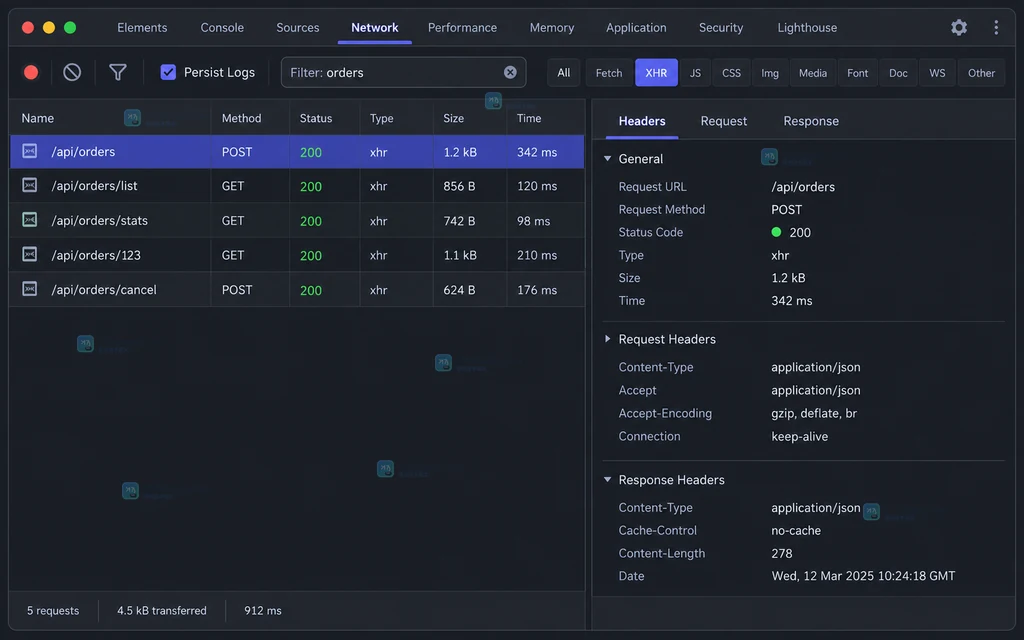Filter requests by WS
The width and height of the screenshot is (1024, 640).
[937, 72]
